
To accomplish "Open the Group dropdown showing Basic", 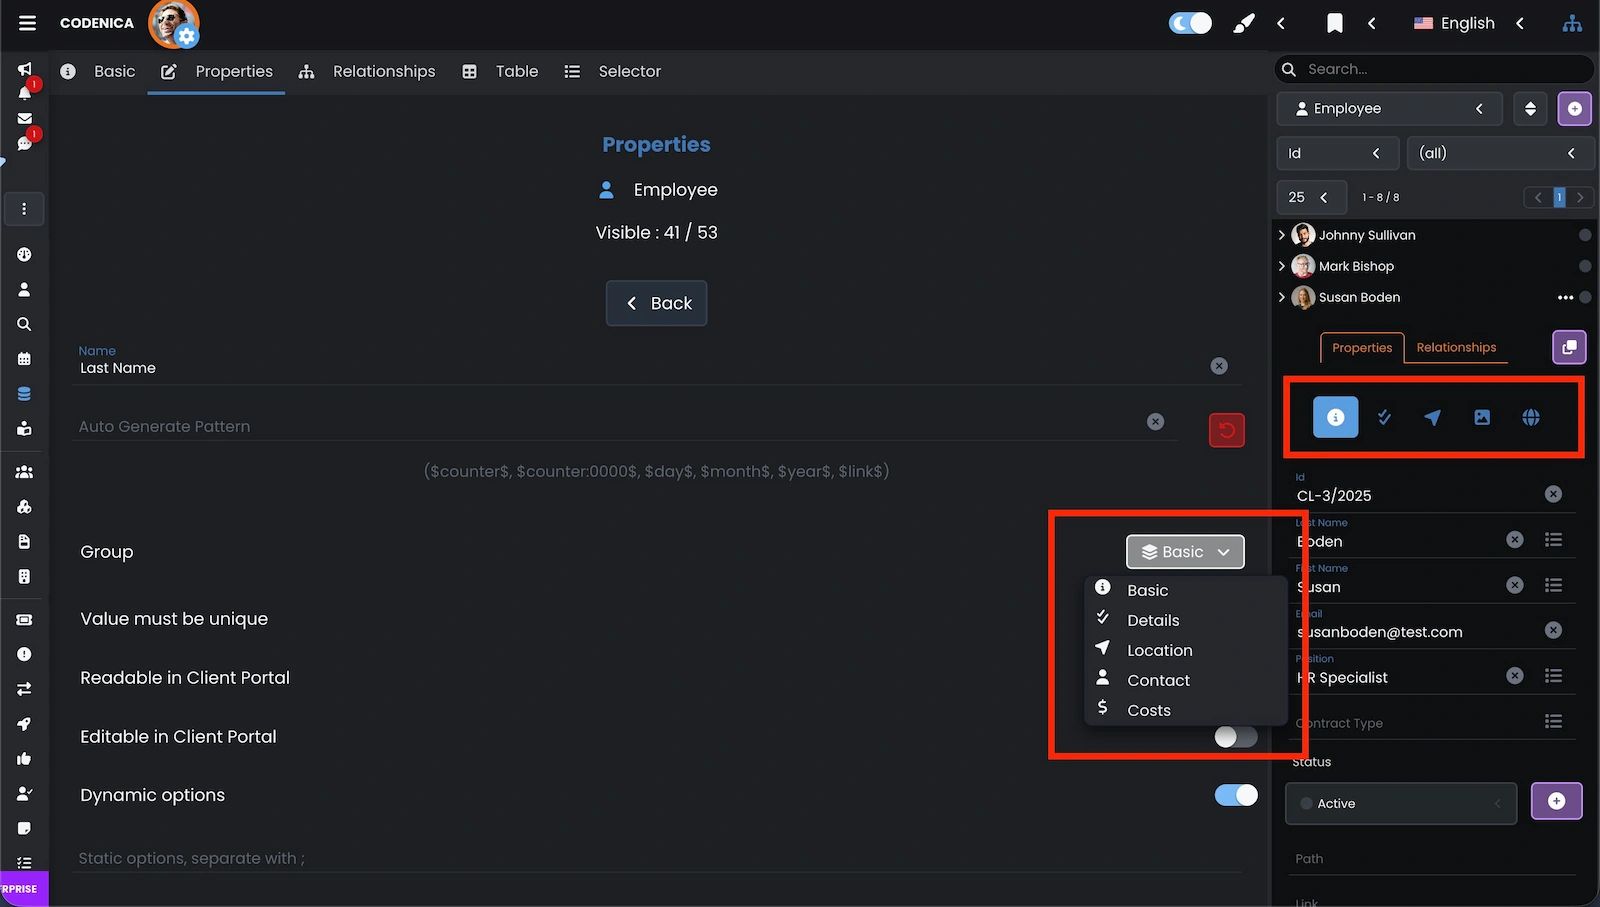I will (1185, 552).
